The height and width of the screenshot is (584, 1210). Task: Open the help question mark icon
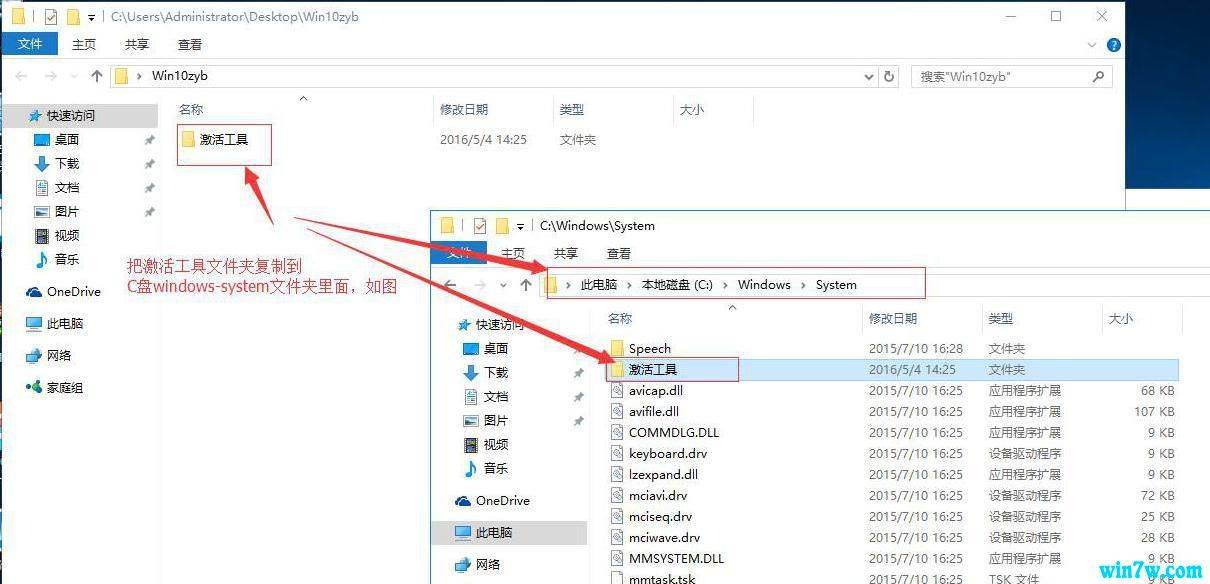coord(1114,45)
